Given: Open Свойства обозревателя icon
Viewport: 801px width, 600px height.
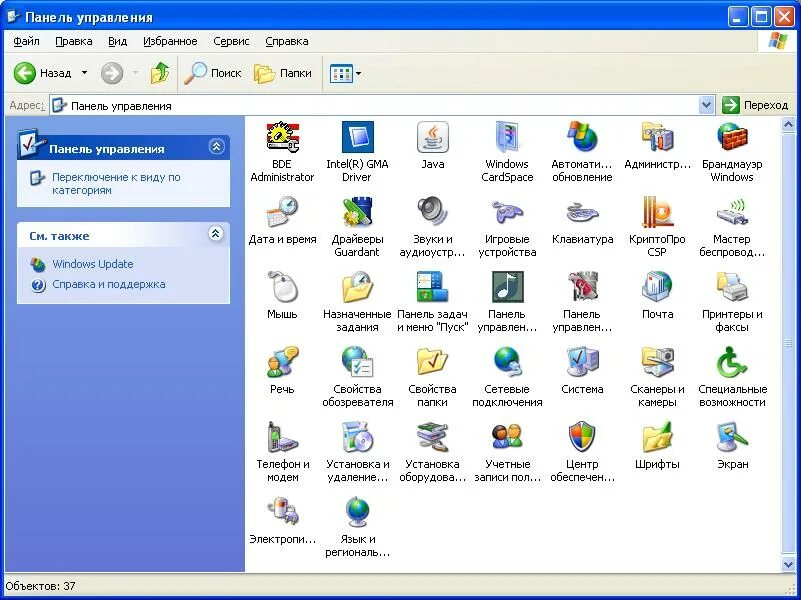Looking at the screenshot, I should [x=357, y=362].
